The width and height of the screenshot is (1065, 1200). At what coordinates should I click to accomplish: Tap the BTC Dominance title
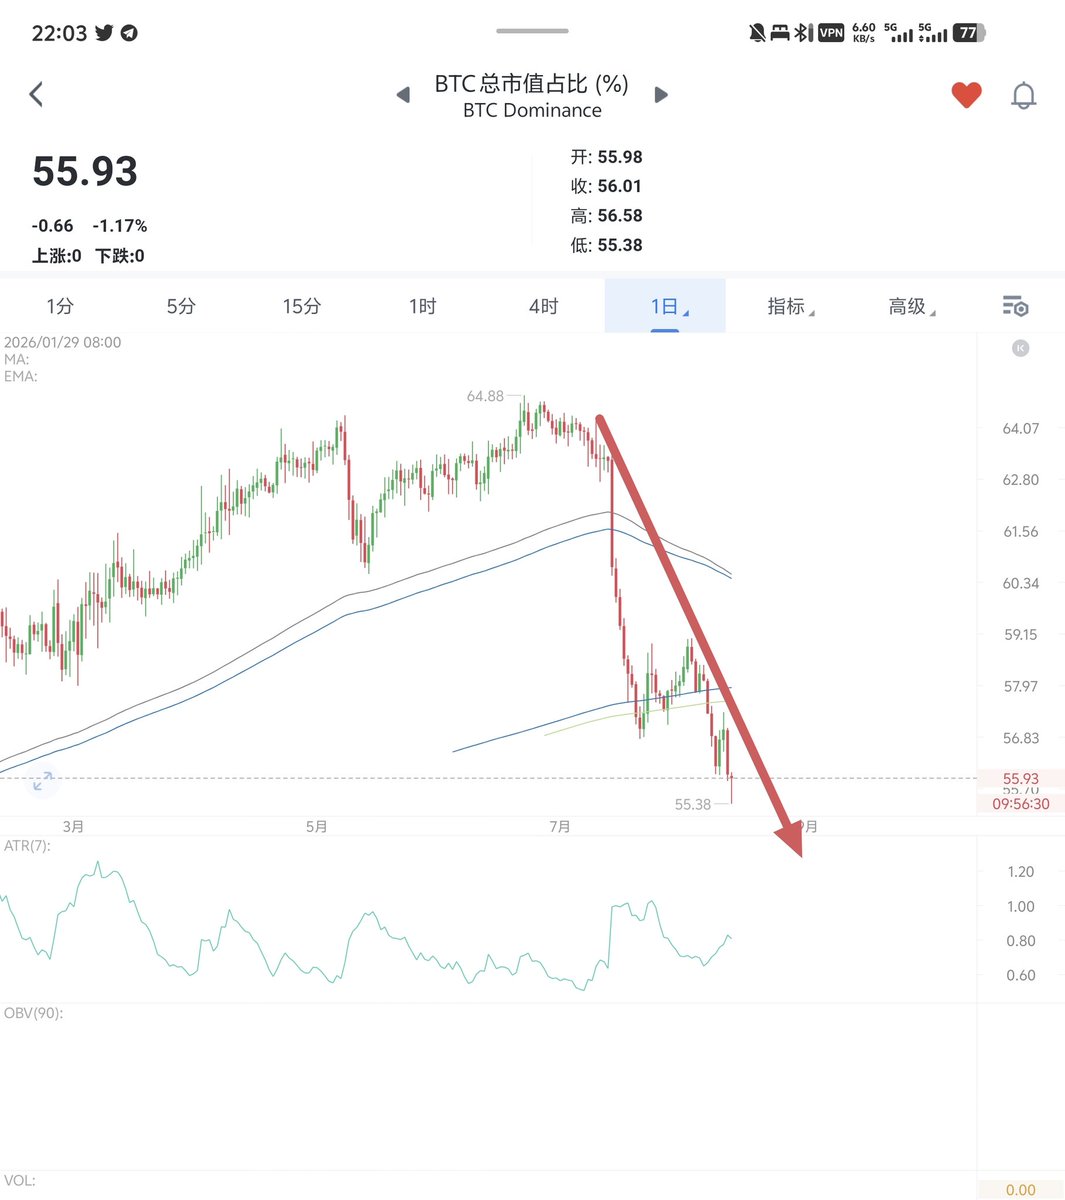[532, 111]
